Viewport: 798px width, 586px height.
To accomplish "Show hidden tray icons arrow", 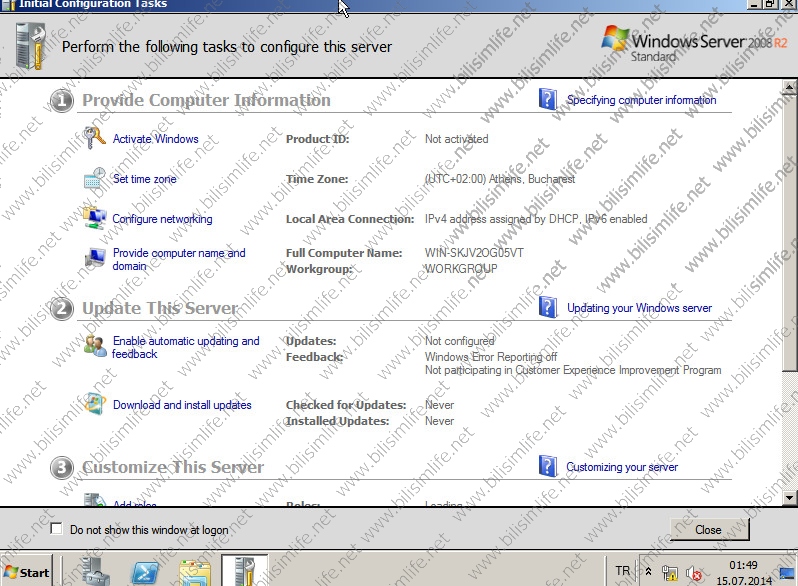I will pos(648,571).
